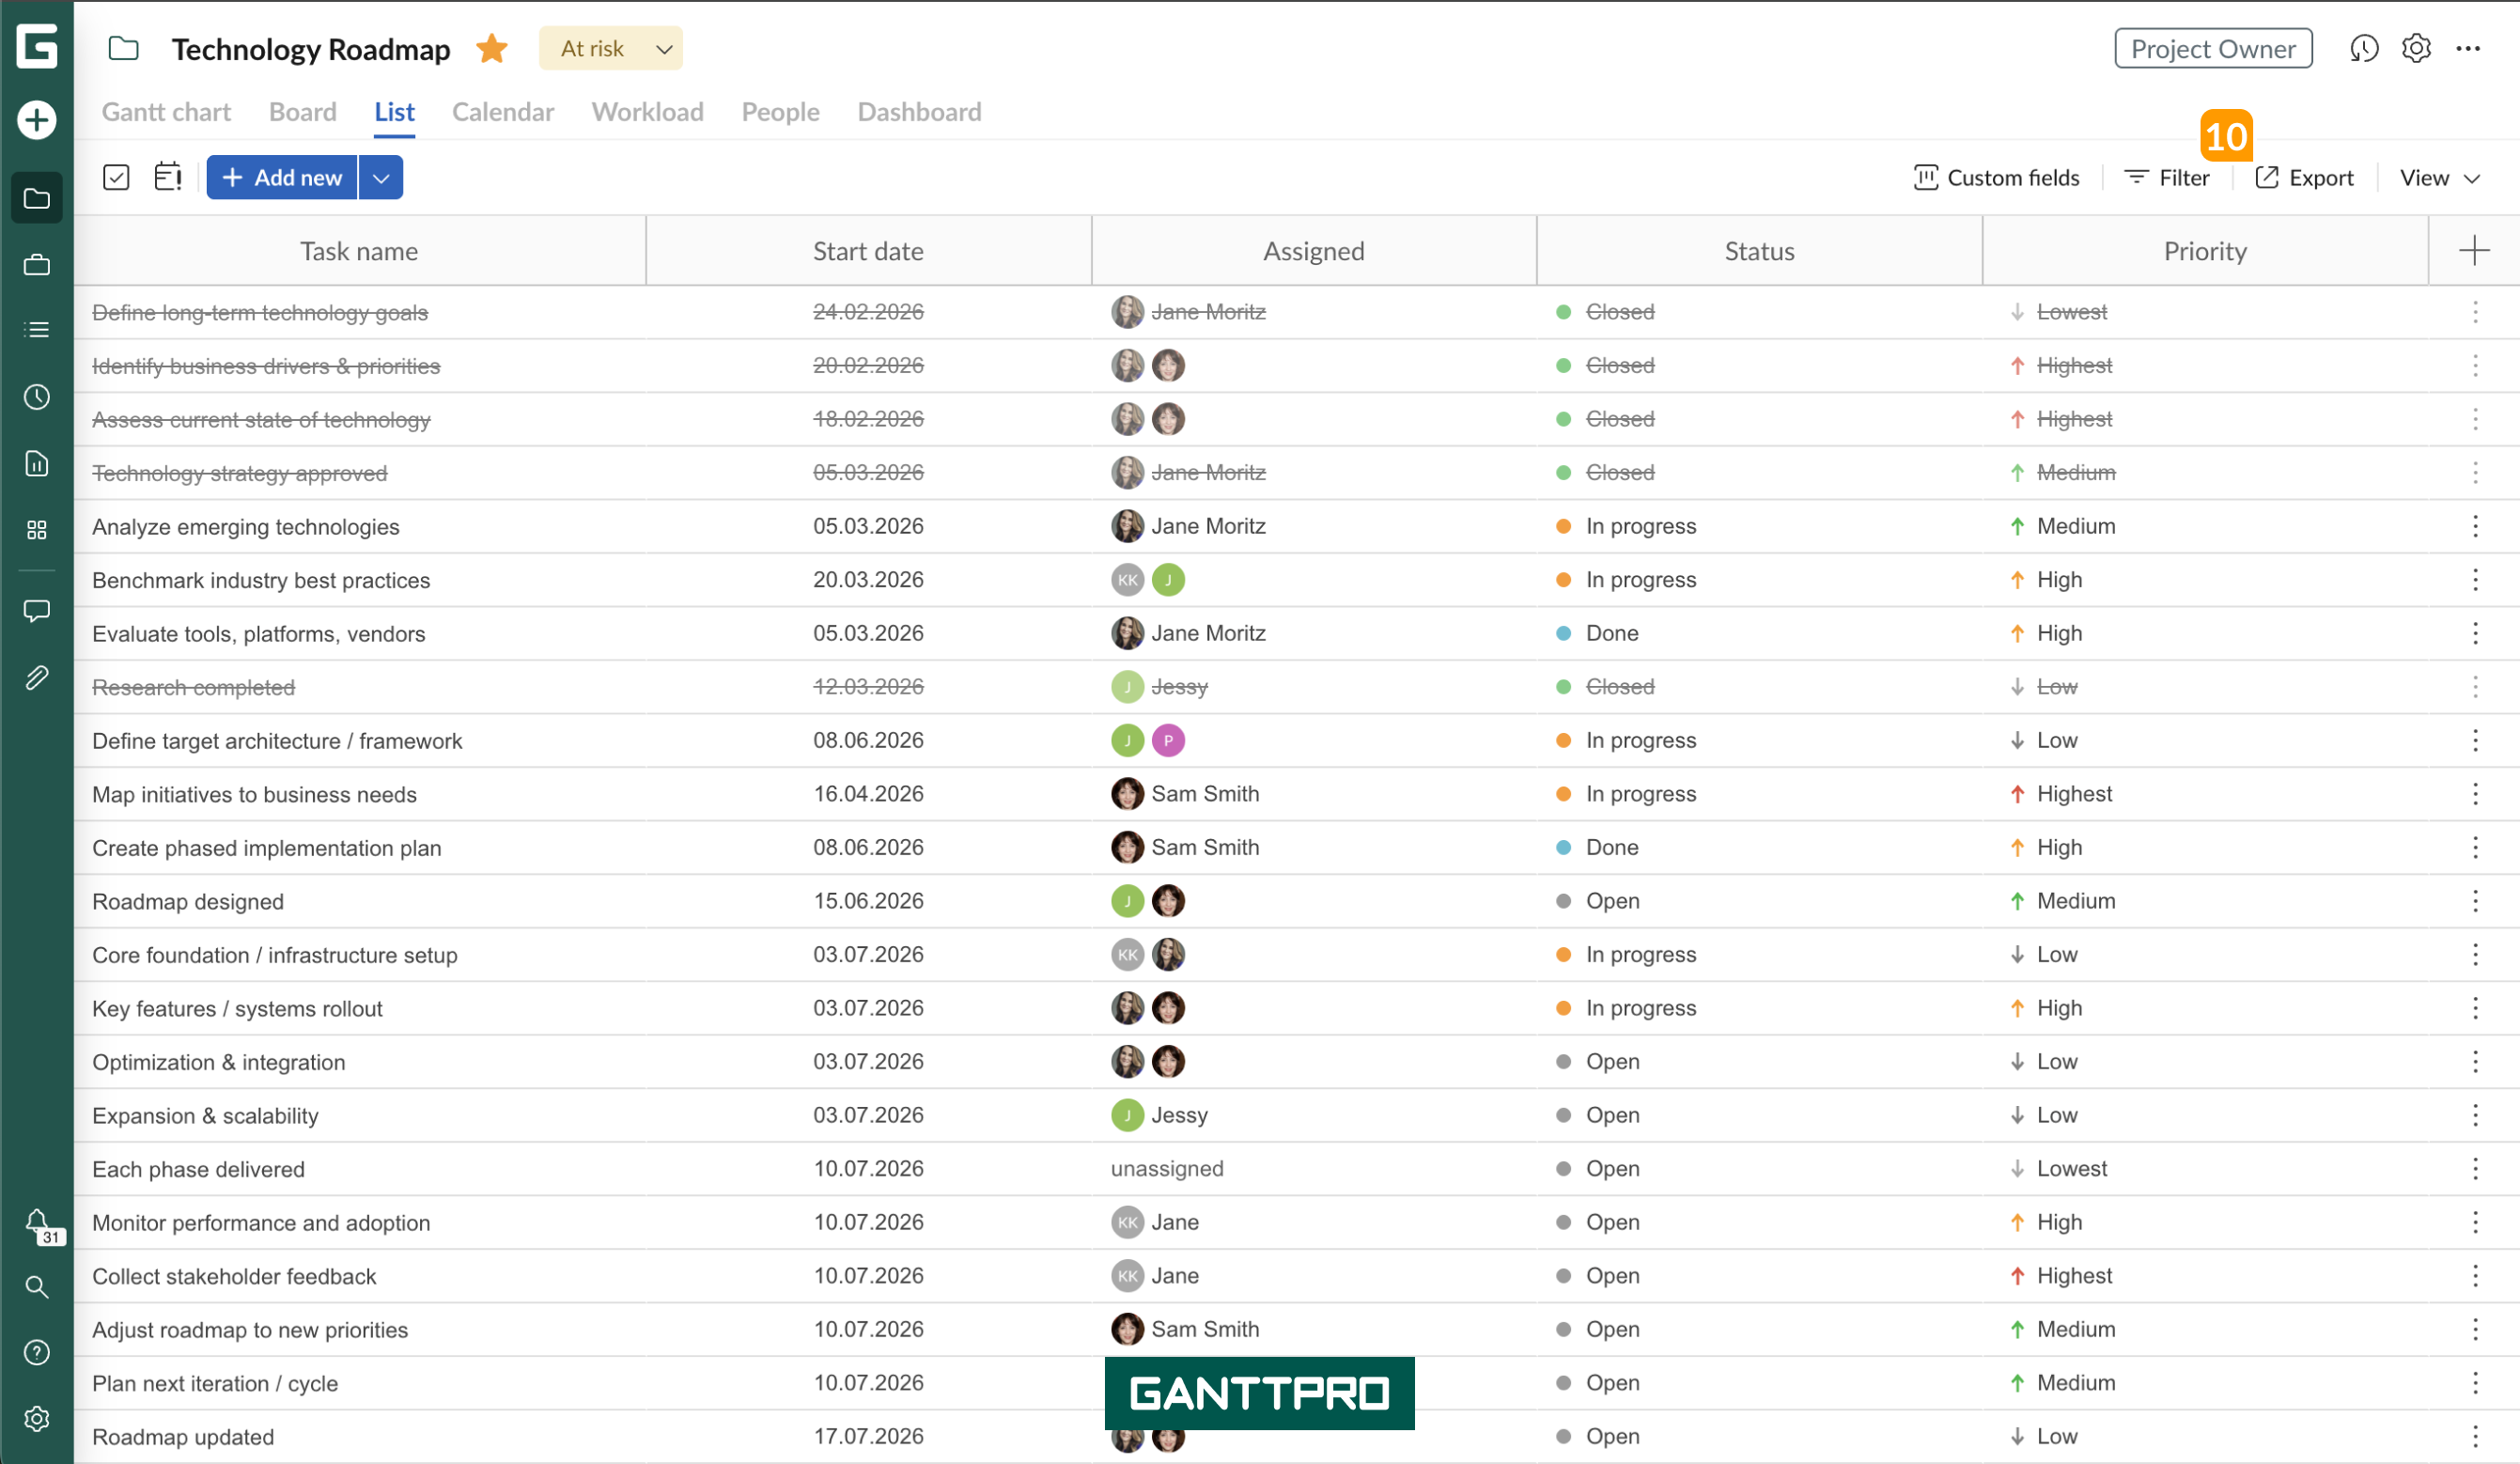Open the time log clock icon in sidebar
The image size is (2520, 1464).
(x=37, y=397)
